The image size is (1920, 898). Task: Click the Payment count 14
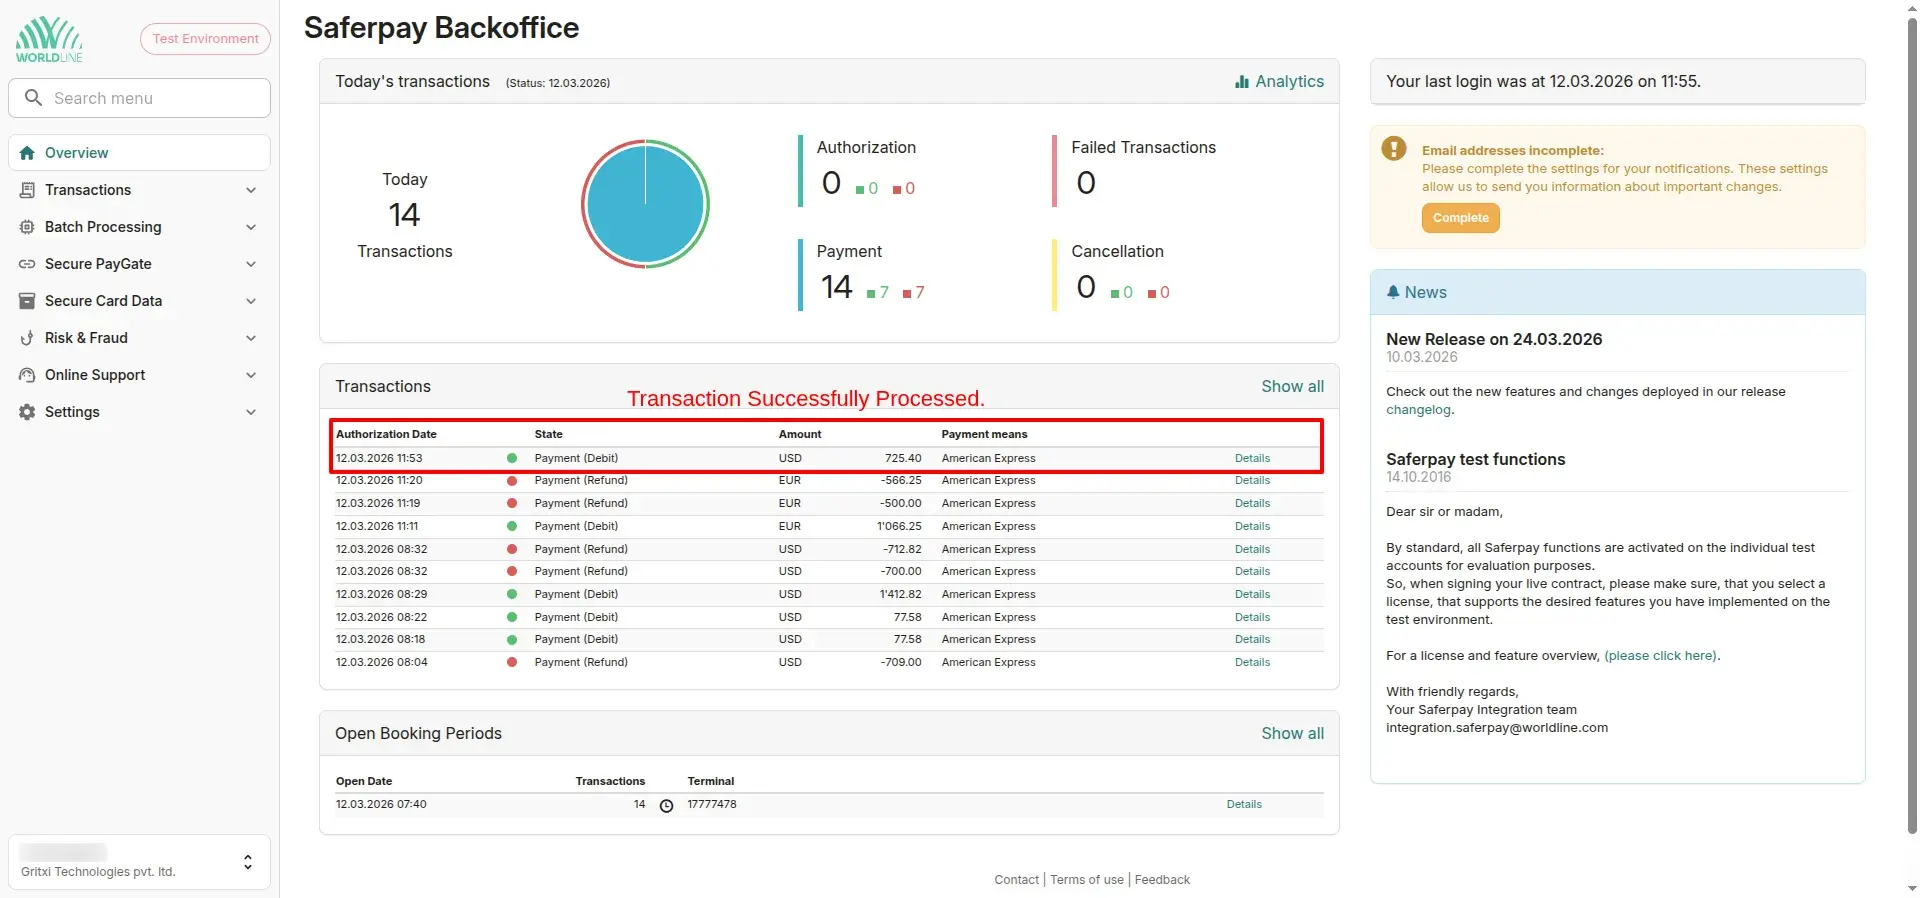pos(837,287)
